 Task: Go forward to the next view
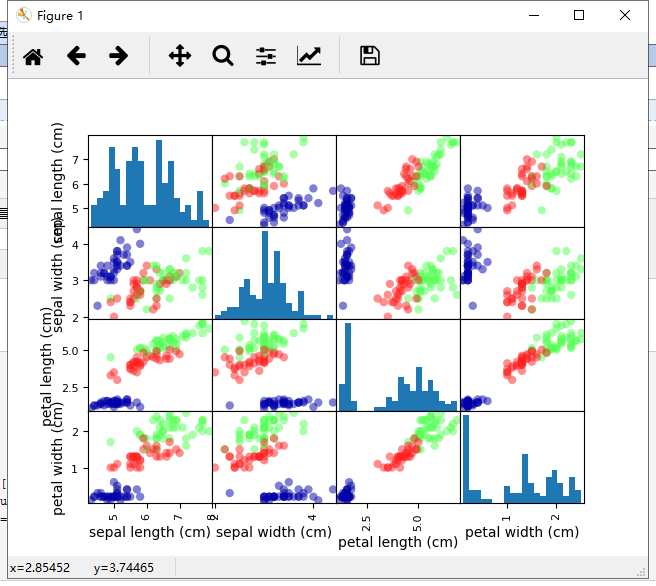point(118,56)
